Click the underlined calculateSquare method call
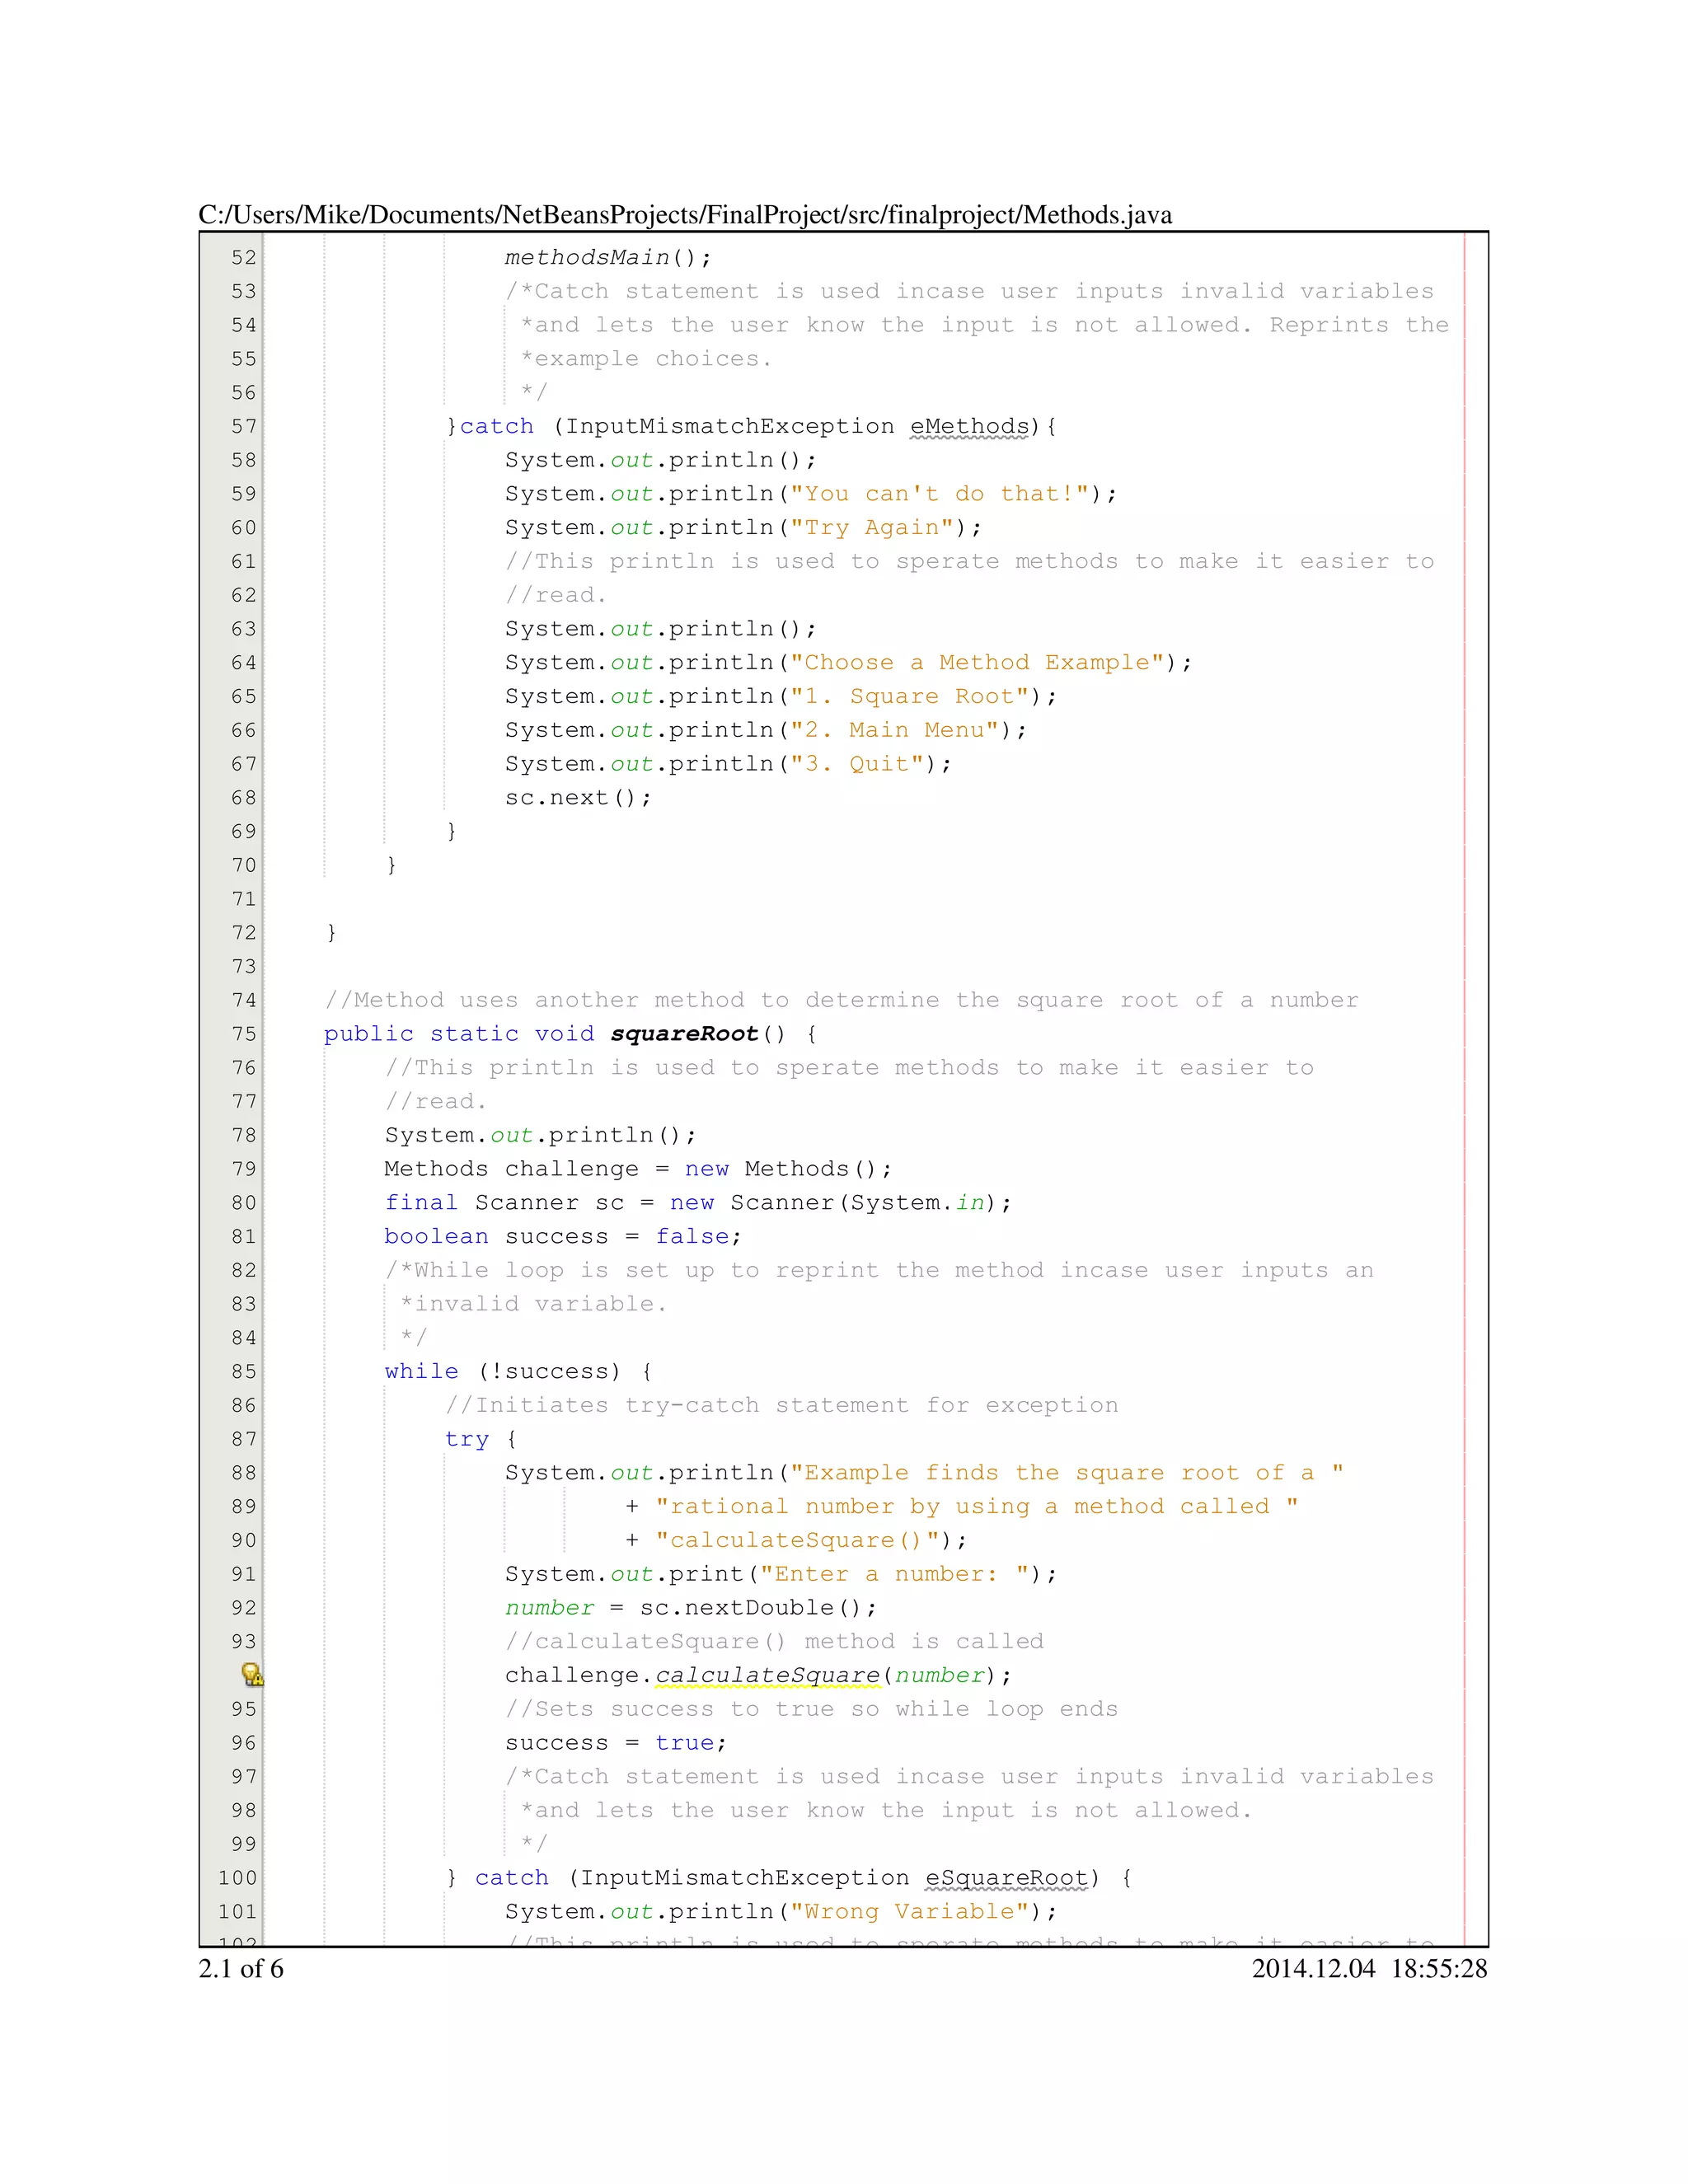1688x2184 pixels. click(767, 1675)
